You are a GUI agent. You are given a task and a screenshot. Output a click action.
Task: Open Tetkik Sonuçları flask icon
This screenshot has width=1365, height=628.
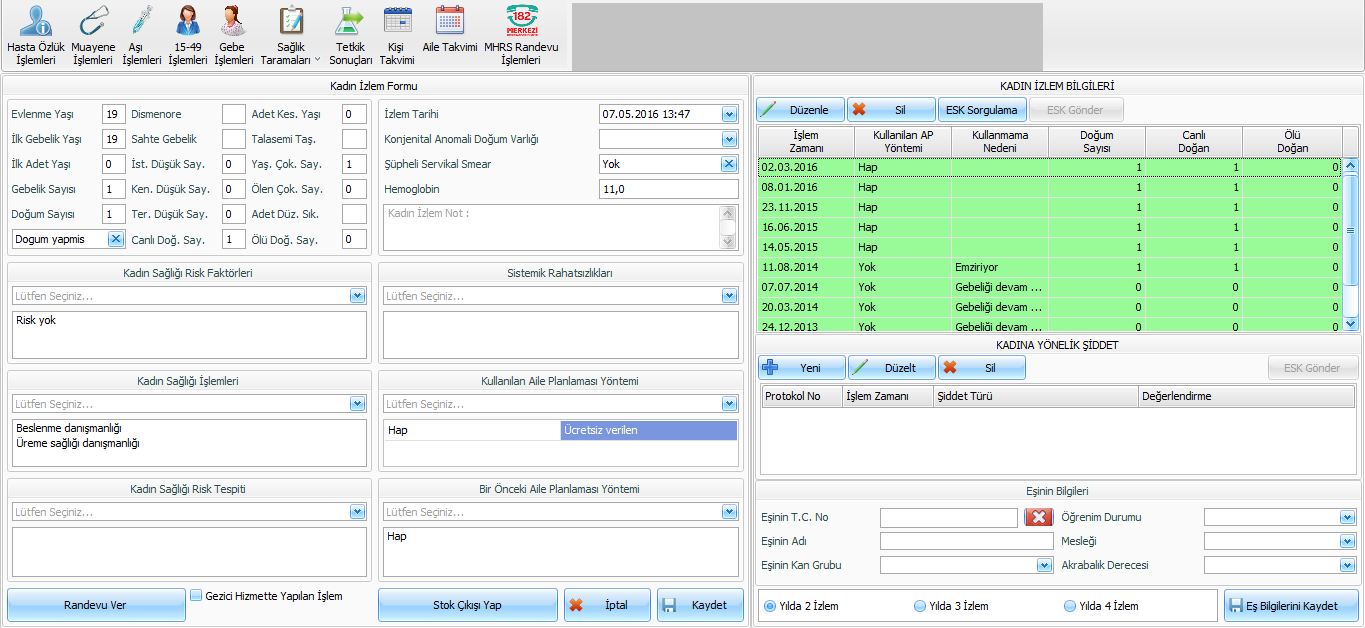pyautogui.click(x=350, y=35)
